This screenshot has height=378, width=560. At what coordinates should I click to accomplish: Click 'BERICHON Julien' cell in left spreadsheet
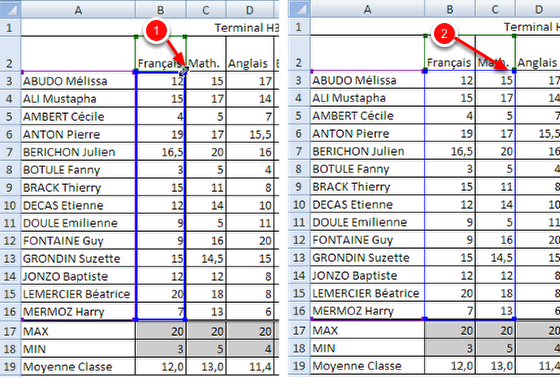coord(78,152)
